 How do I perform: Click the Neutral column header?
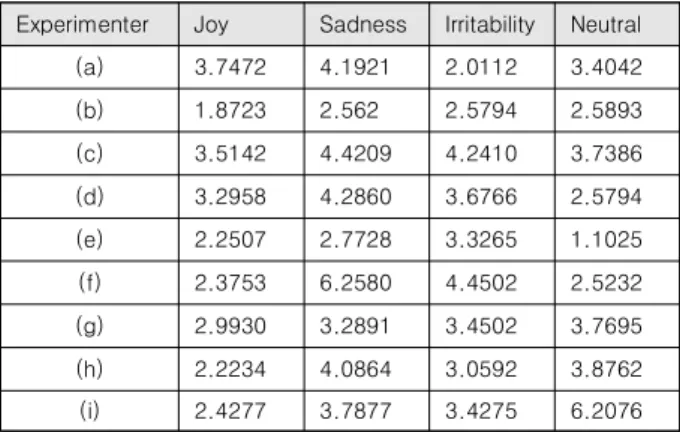pyautogui.click(x=606, y=25)
